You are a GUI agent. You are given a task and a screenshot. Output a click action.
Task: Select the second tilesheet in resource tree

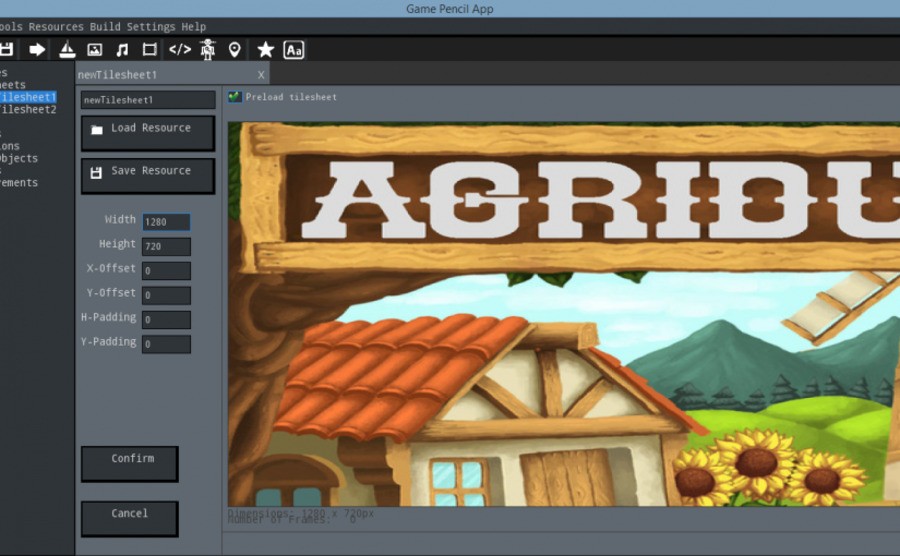(x=28, y=109)
